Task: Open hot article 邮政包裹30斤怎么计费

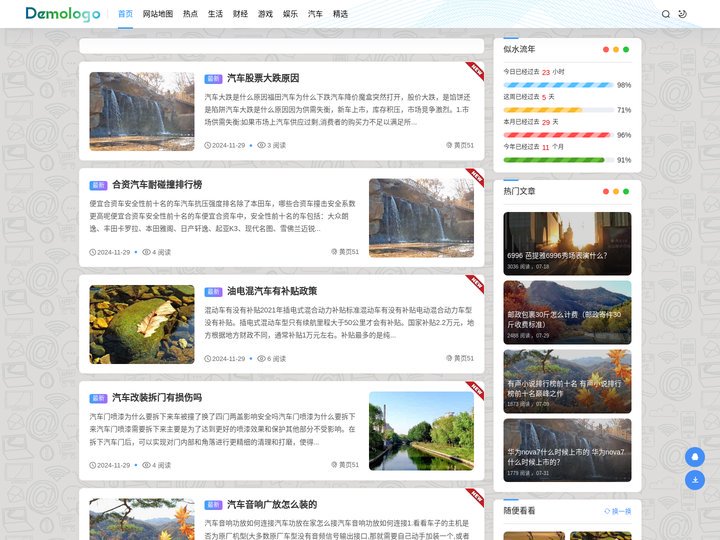Action: pos(567,312)
